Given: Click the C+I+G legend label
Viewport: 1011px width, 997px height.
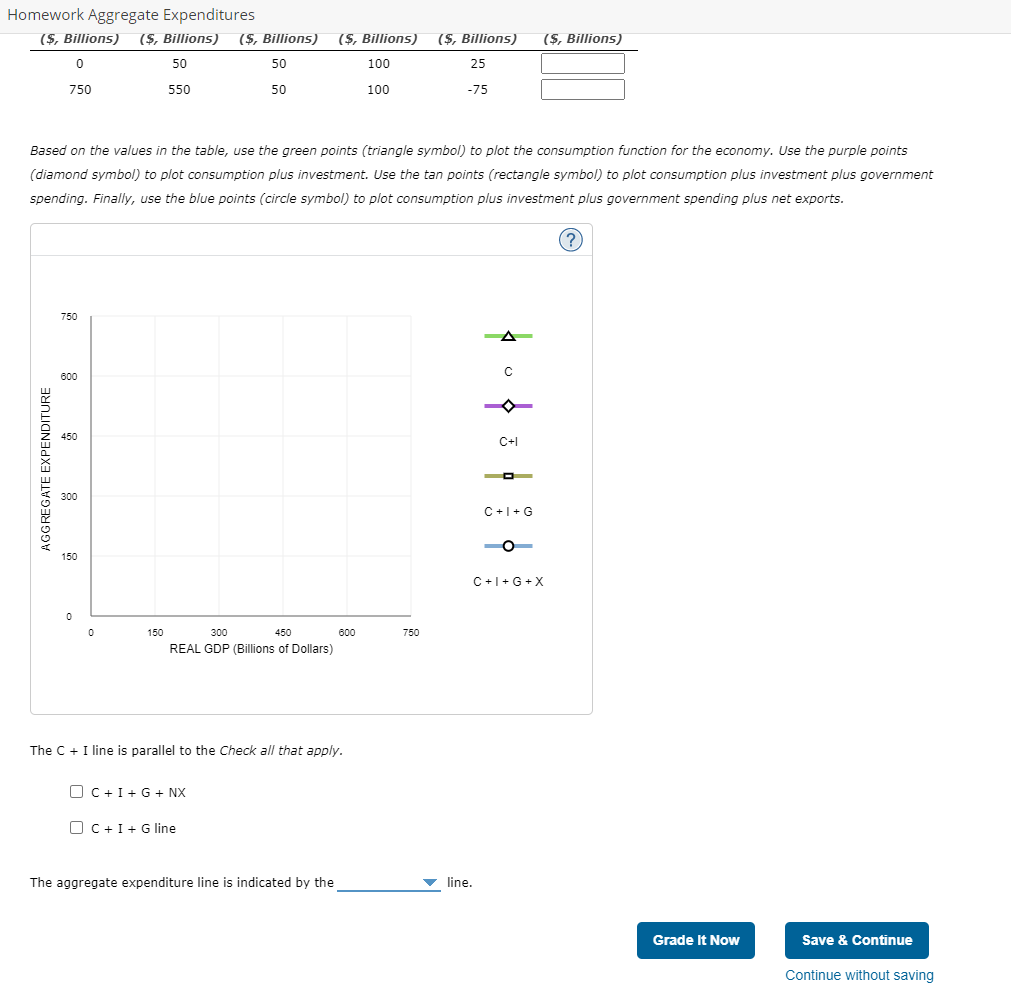Looking at the screenshot, I should click(507, 511).
